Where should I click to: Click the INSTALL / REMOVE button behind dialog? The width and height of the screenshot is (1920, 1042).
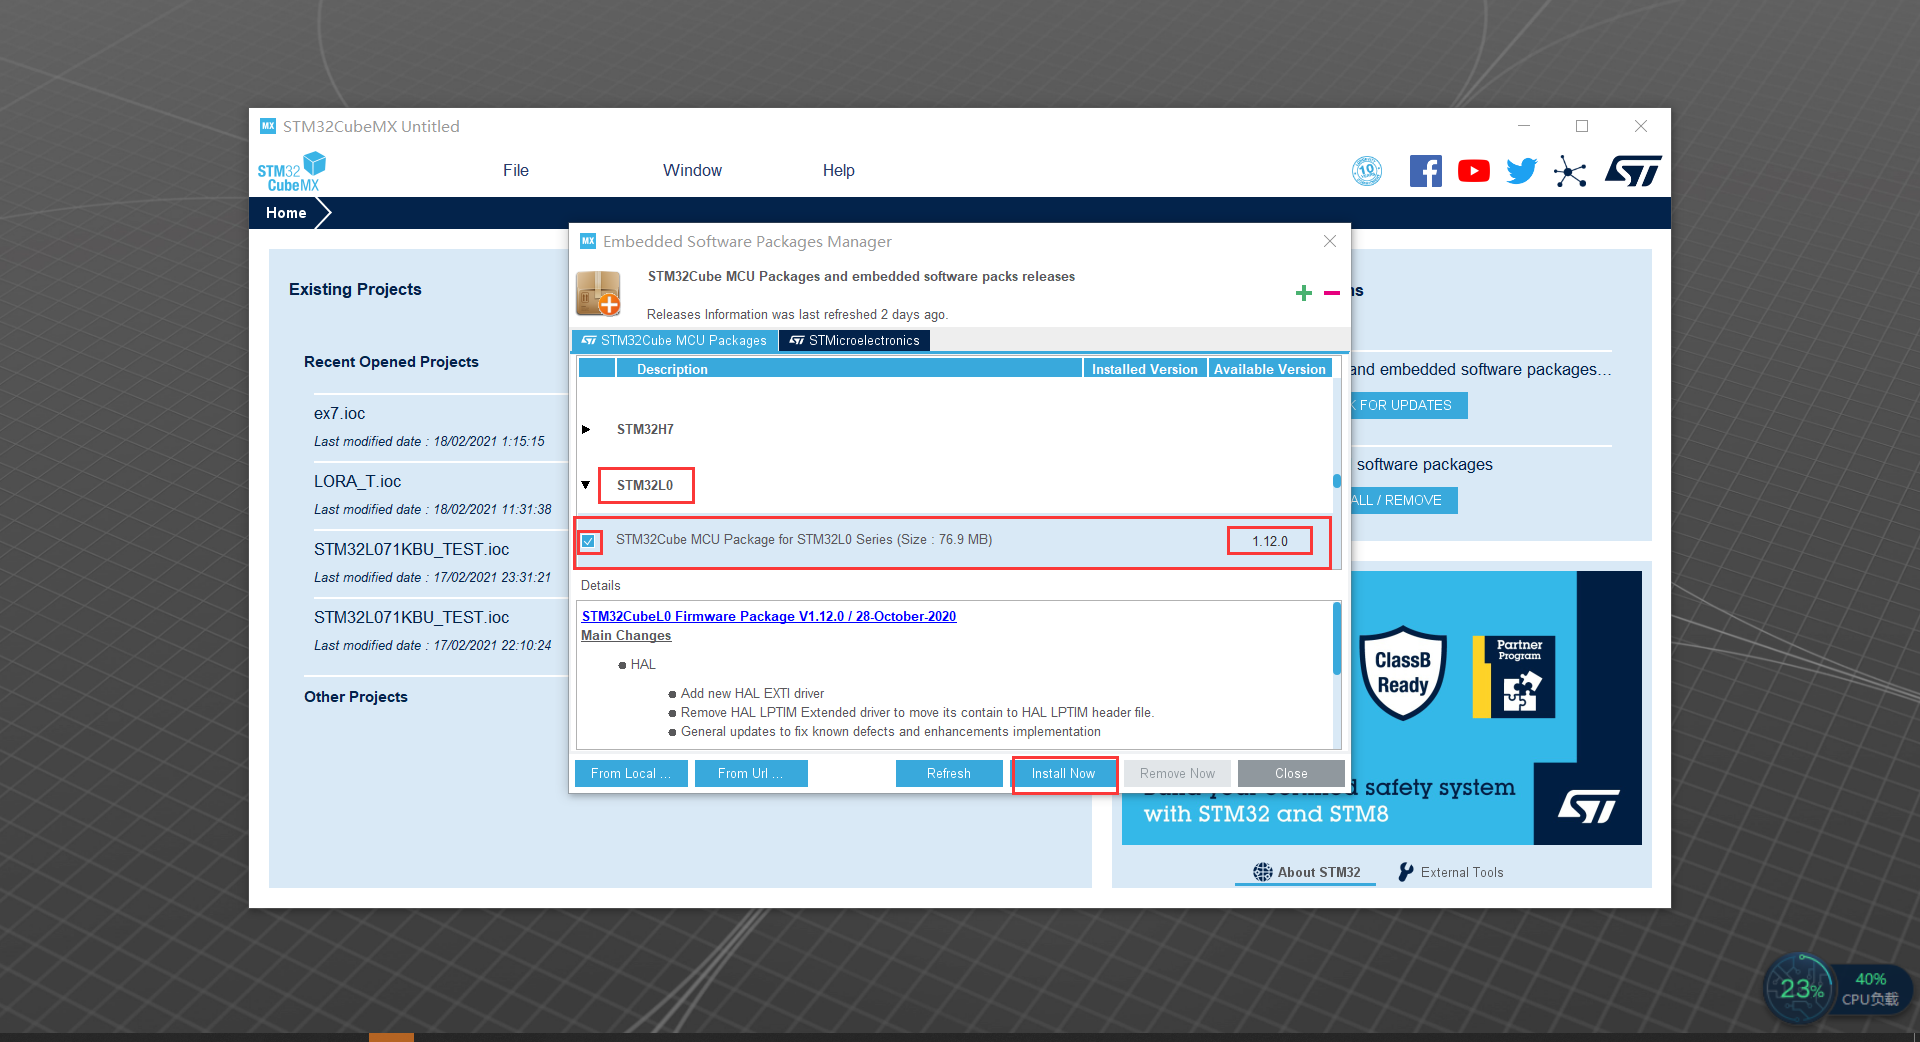click(x=1402, y=500)
